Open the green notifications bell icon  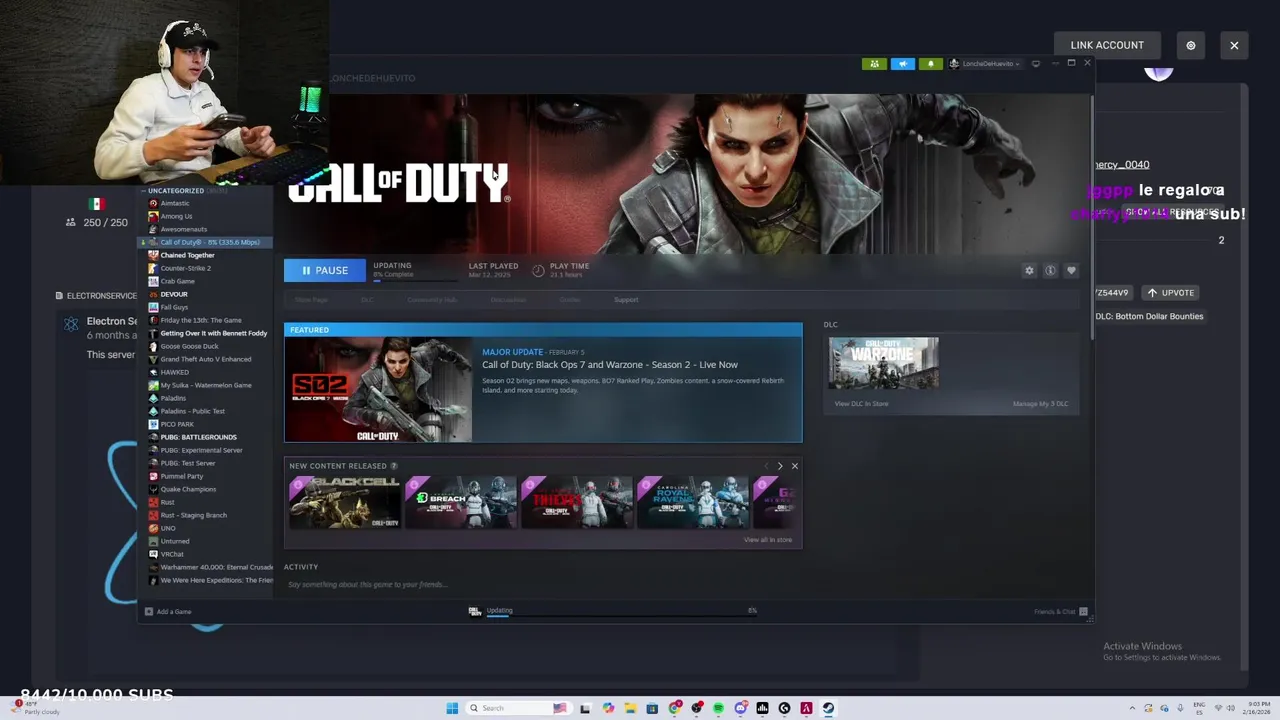(931, 64)
